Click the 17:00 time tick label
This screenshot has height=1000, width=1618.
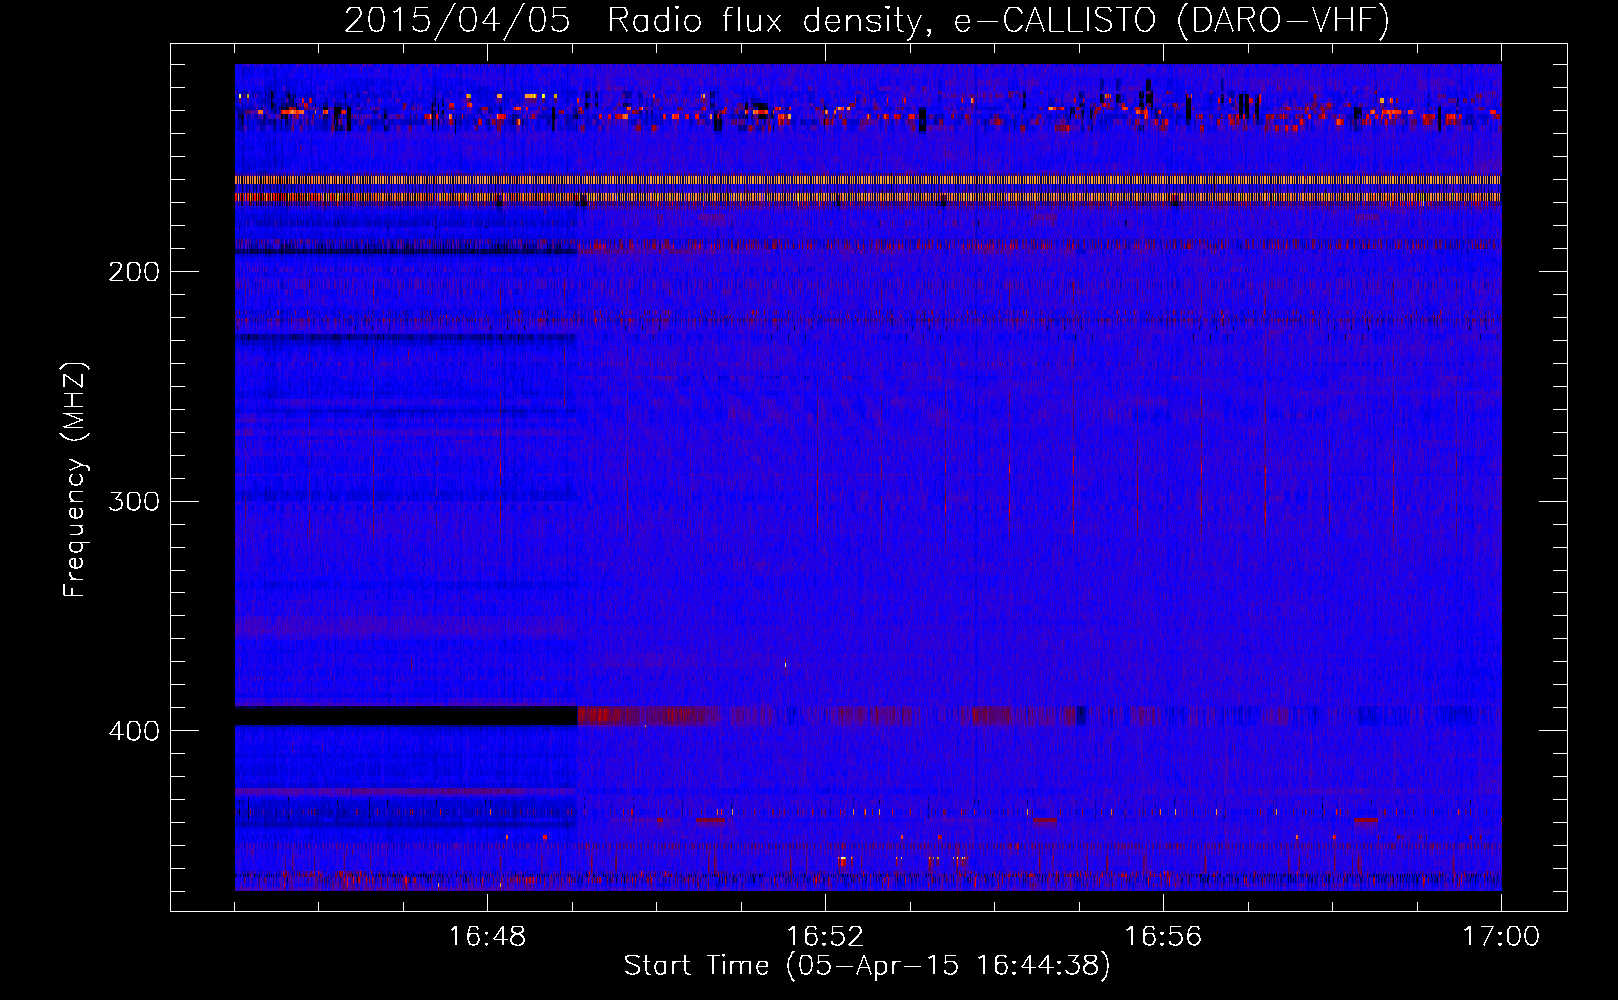tap(1501, 936)
